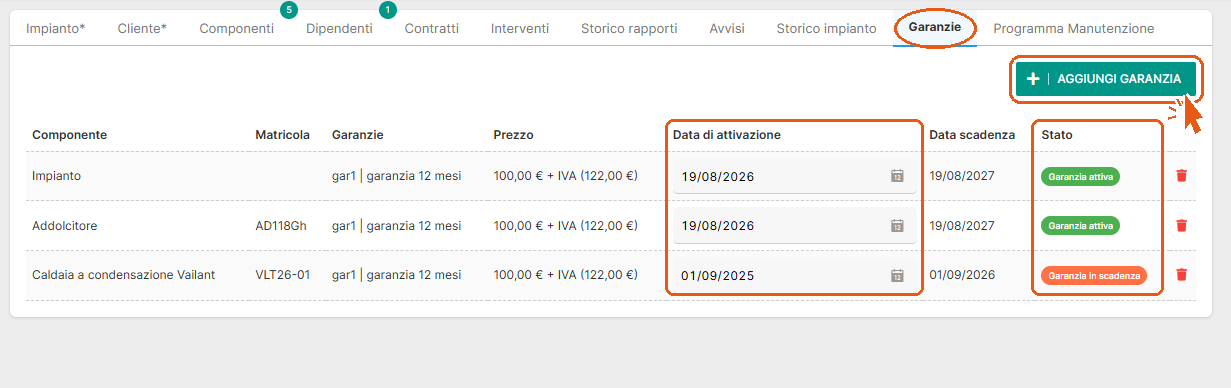Click gar1 warranty text in Caldaia Vaillant row
1231x388 pixels.
coord(397,275)
